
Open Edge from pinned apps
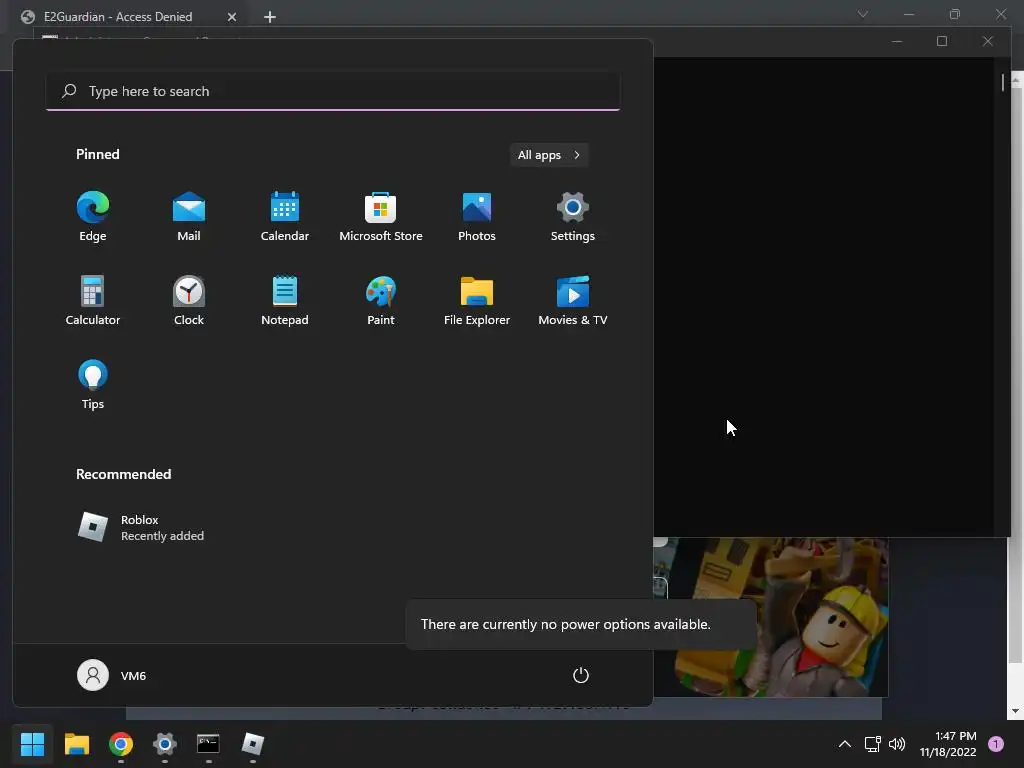(x=93, y=217)
